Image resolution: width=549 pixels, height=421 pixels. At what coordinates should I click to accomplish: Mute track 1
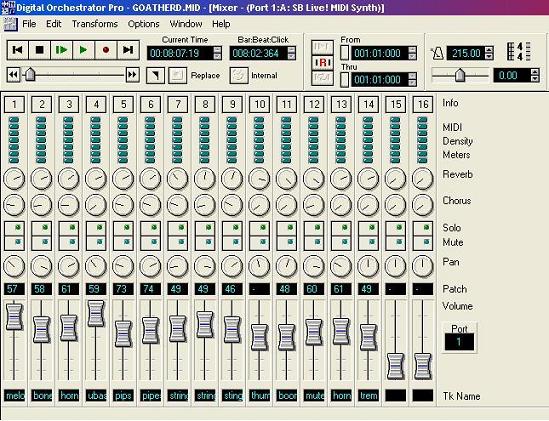point(14,243)
